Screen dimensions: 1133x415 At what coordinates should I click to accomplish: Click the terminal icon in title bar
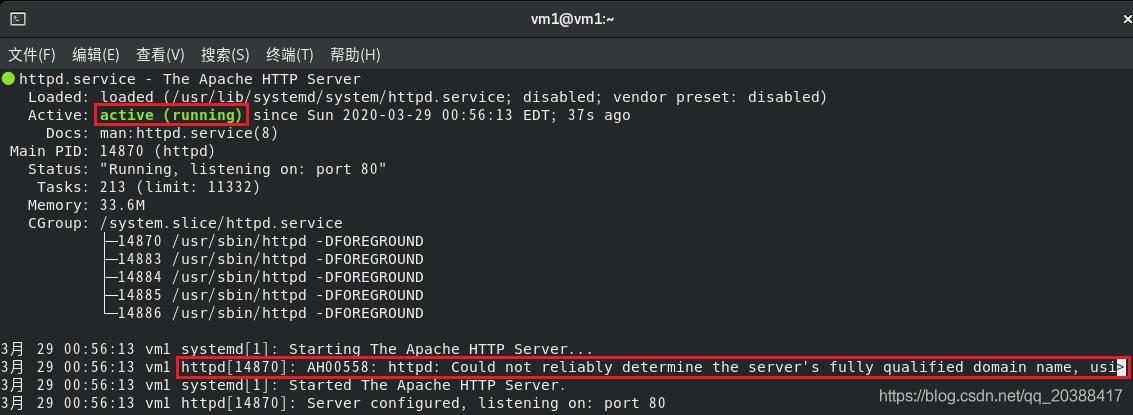pyautogui.click(x=20, y=20)
